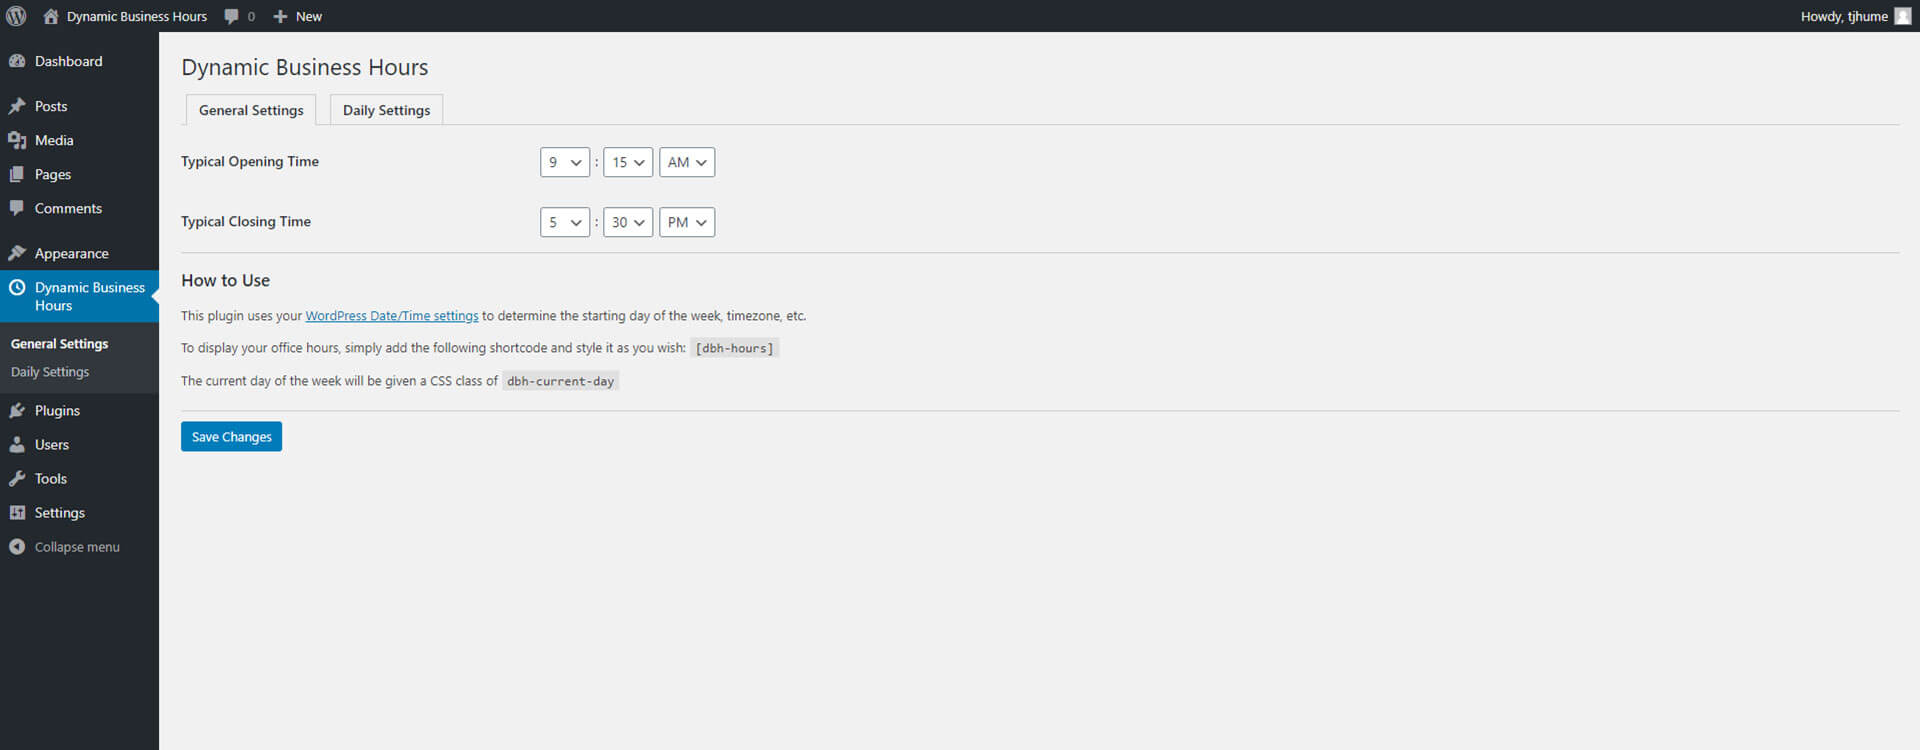This screenshot has width=1920, height=750.
Task: Click the Tools wrench icon
Action: (17, 479)
